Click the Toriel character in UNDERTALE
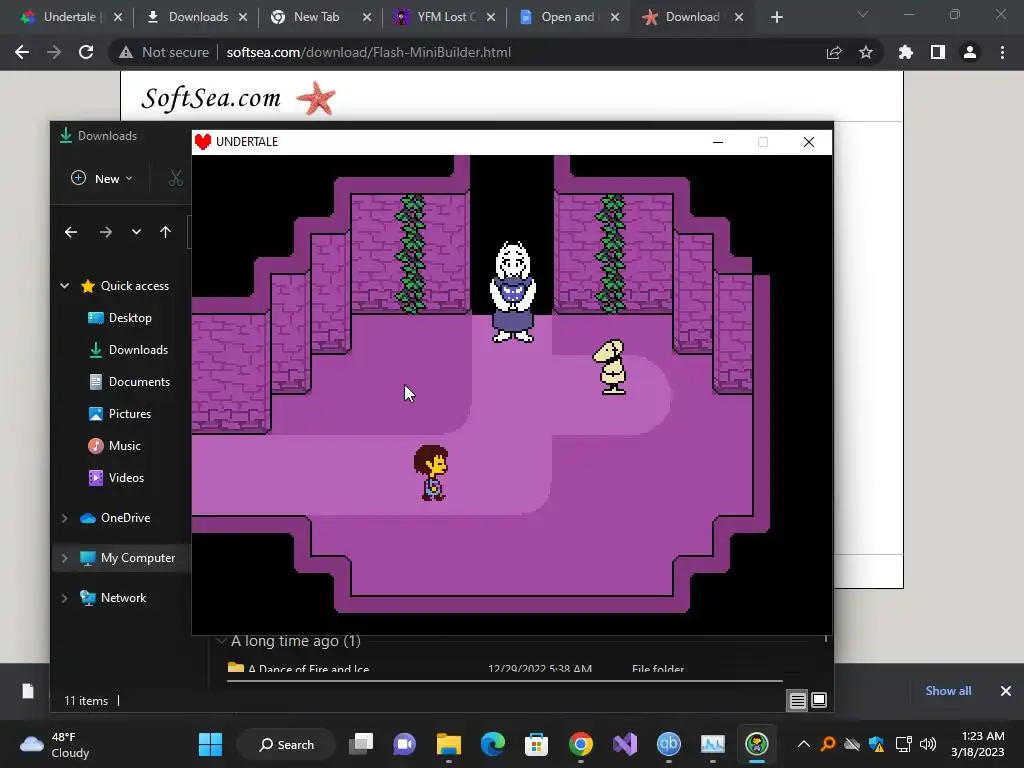The height and width of the screenshot is (768, 1024). coord(513,292)
